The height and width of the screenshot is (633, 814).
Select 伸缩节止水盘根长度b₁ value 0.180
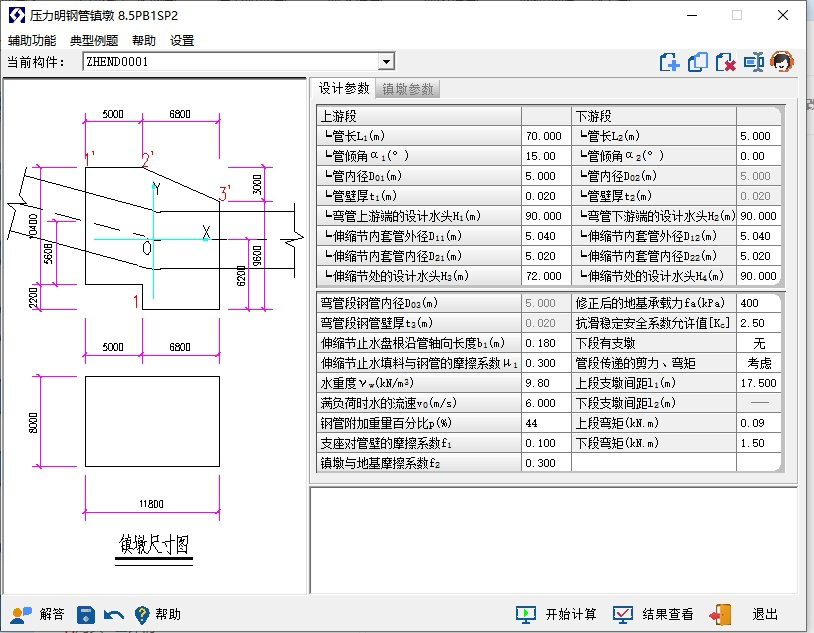pyautogui.click(x=546, y=343)
